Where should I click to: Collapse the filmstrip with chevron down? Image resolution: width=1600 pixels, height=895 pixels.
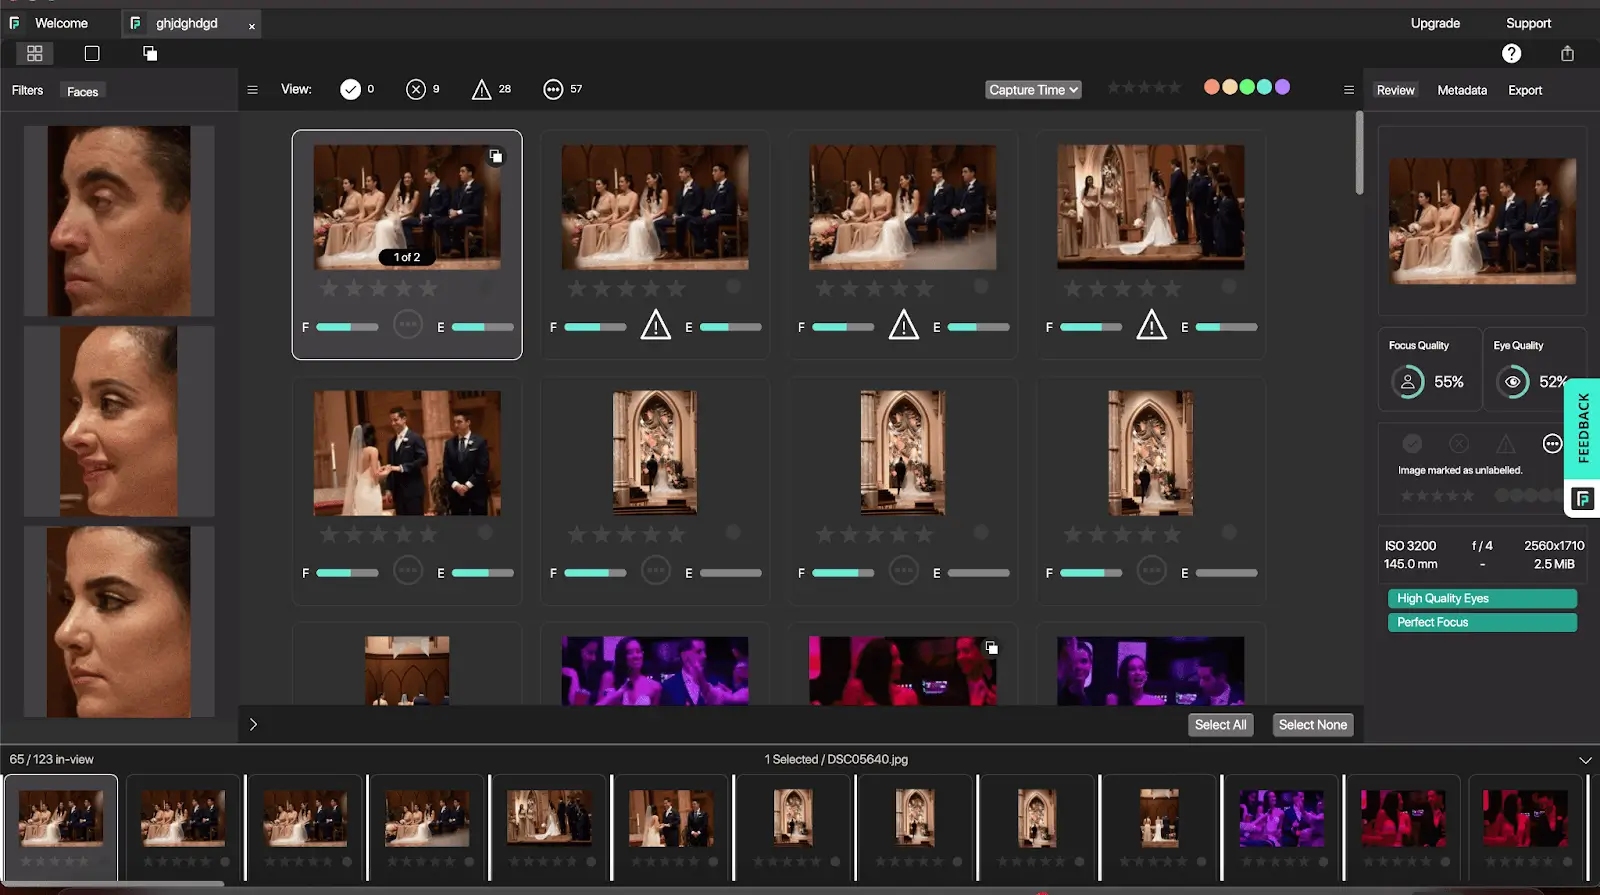(x=1584, y=760)
